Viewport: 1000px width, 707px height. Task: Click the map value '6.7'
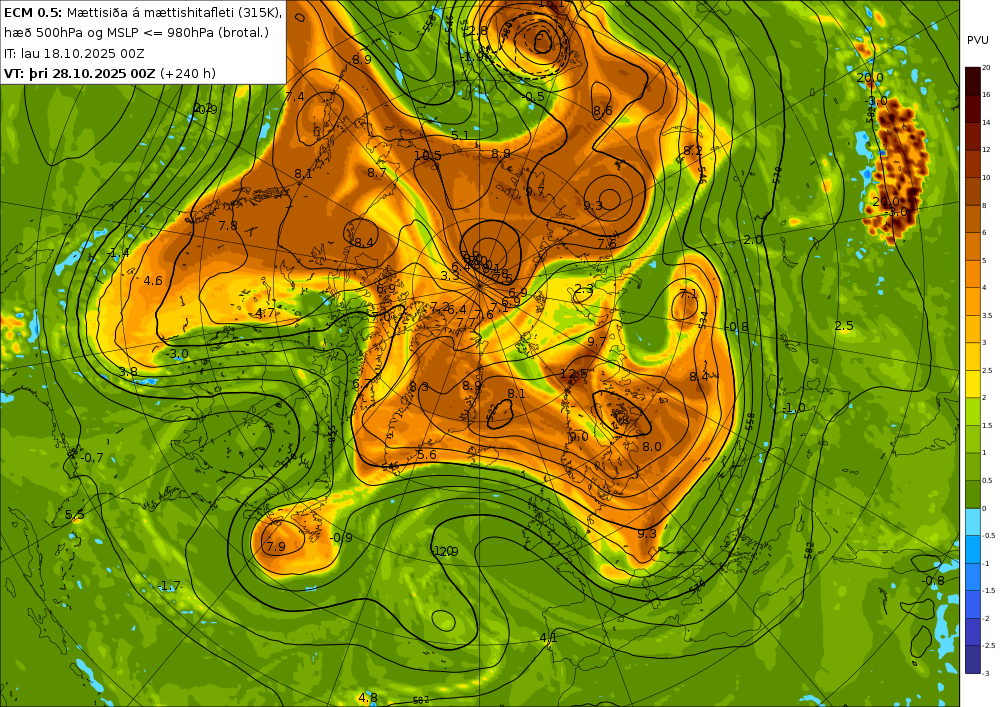pos(362,384)
